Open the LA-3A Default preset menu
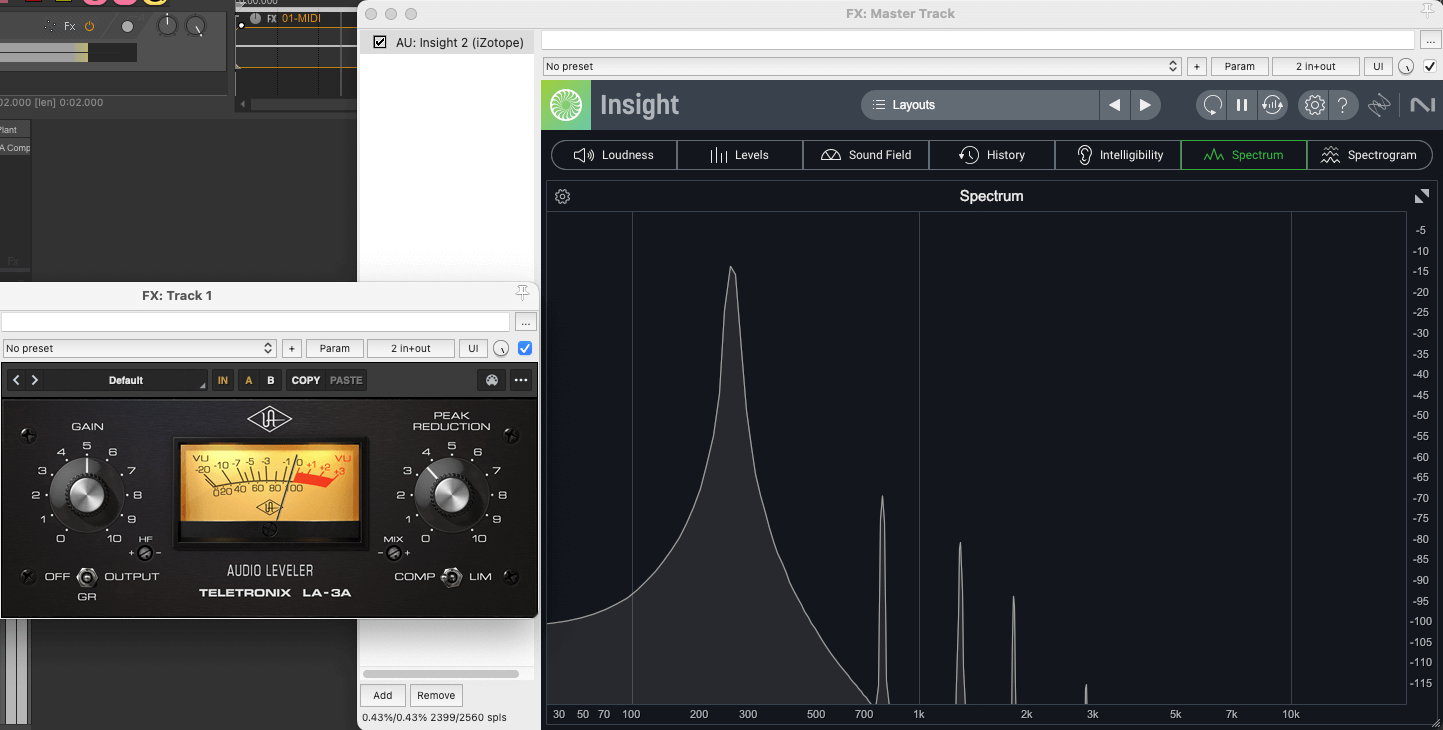Image resolution: width=1443 pixels, height=730 pixels. [126, 380]
